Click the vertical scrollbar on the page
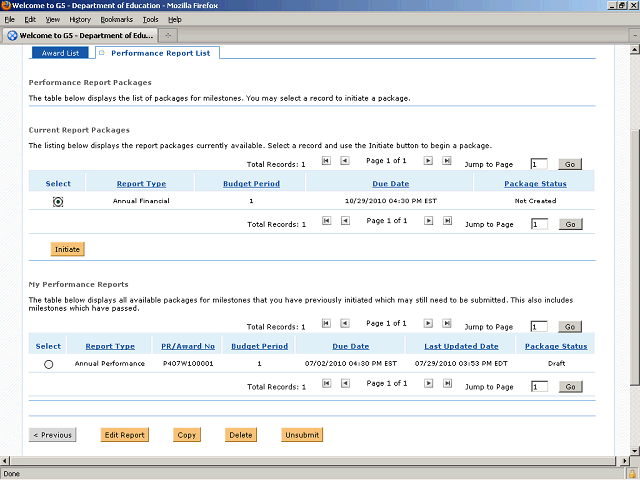Screen dimensions: 640x480 coord(633,250)
